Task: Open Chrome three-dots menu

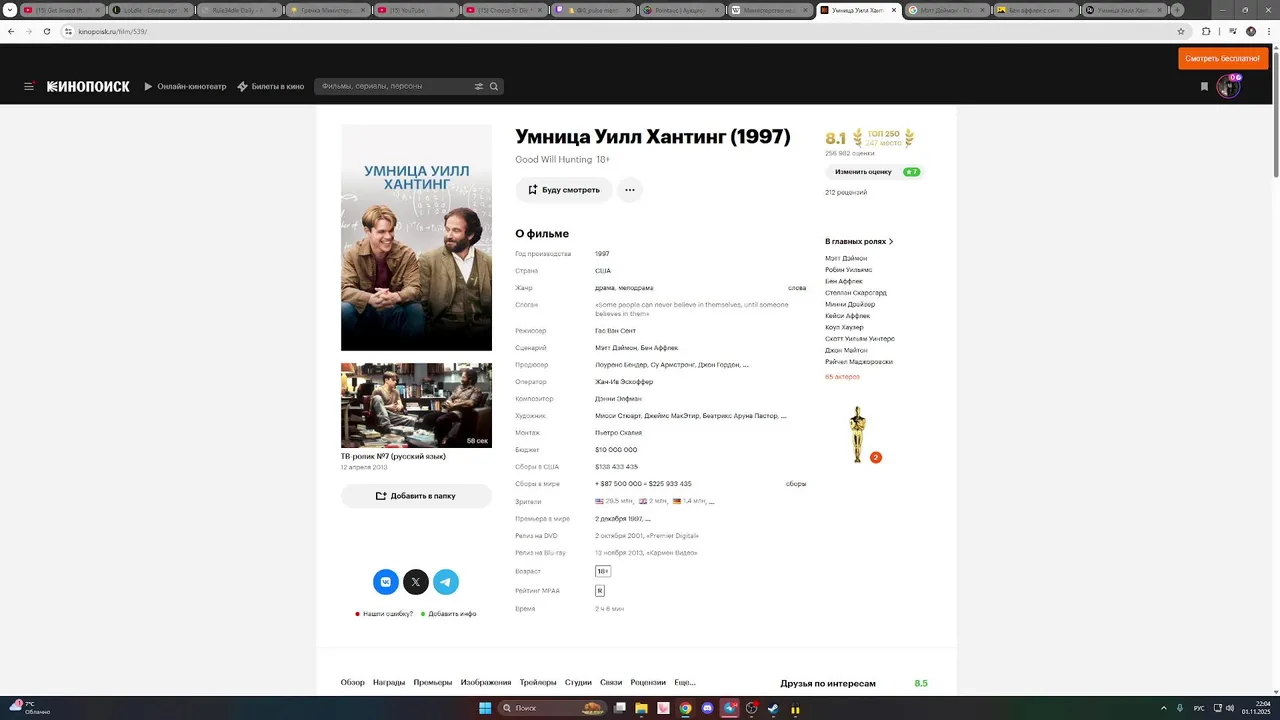Action: click(x=1268, y=31)
